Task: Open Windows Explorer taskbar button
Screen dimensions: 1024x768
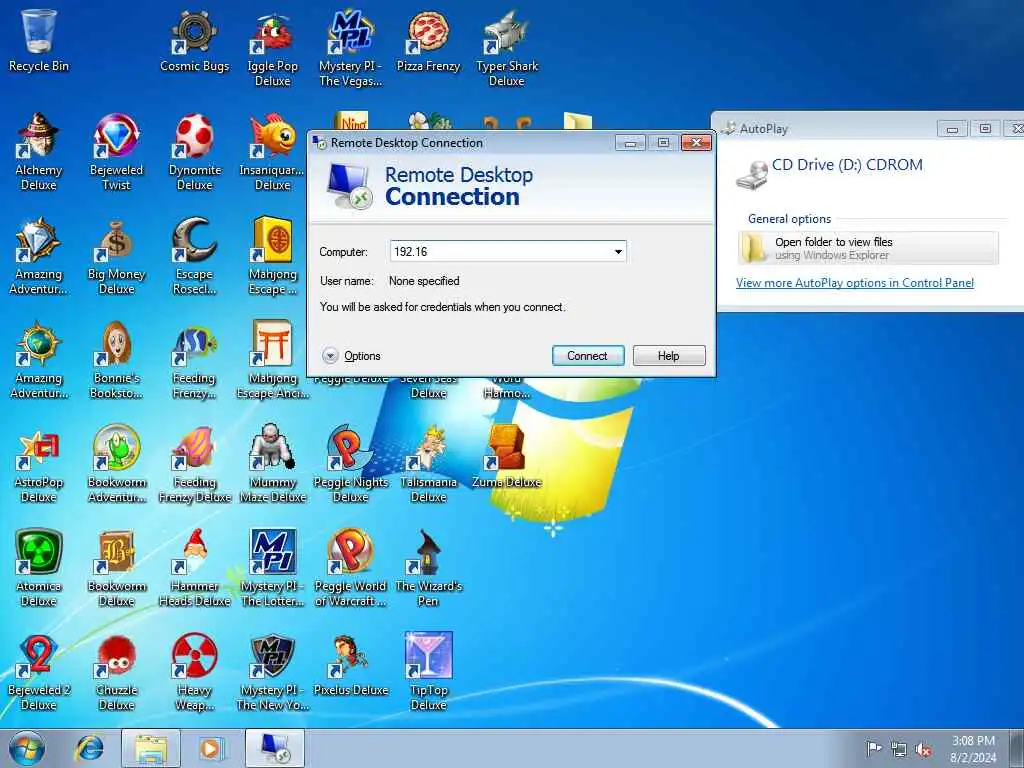Action: (151, 748)
